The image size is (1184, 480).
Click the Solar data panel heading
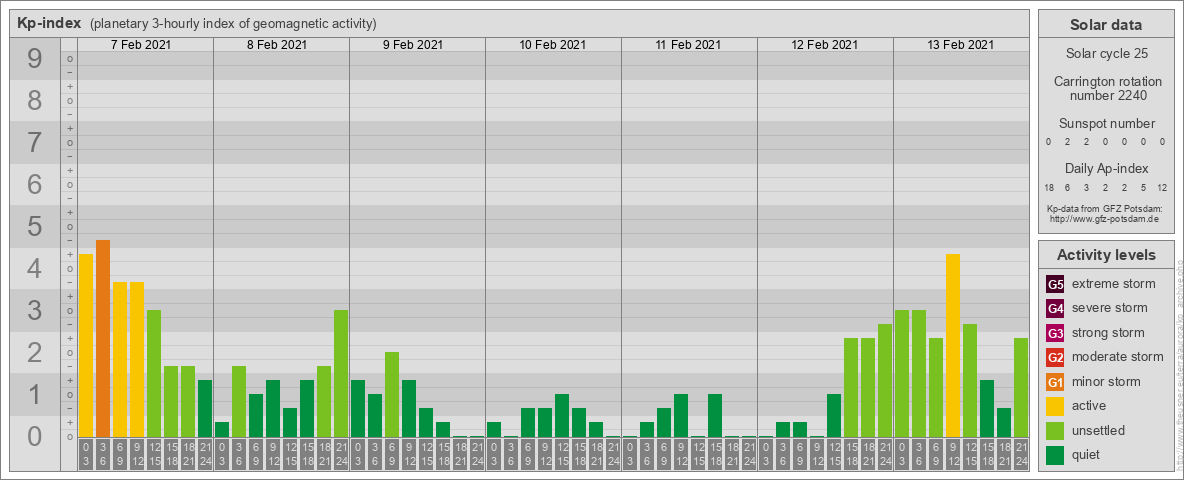point(1107,26)
